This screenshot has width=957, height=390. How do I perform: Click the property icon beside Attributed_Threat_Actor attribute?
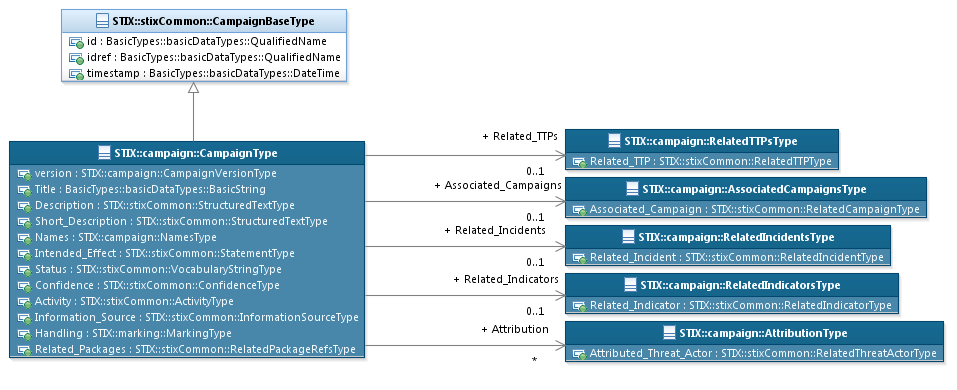point(579,354)
